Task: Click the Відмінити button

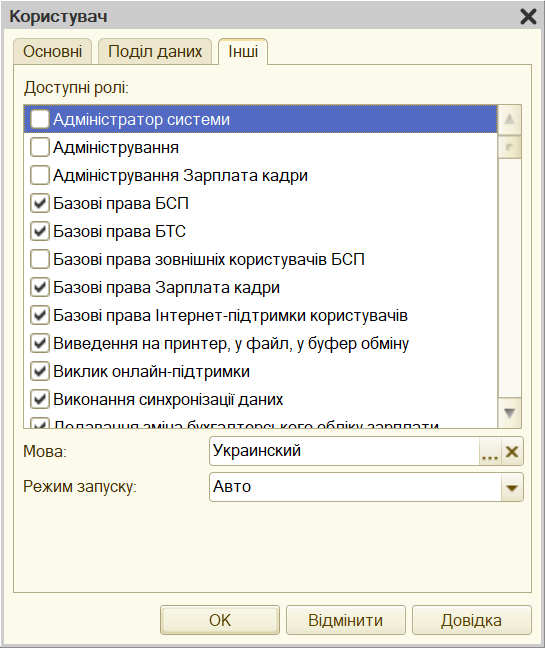Action: tap(345, 620)
